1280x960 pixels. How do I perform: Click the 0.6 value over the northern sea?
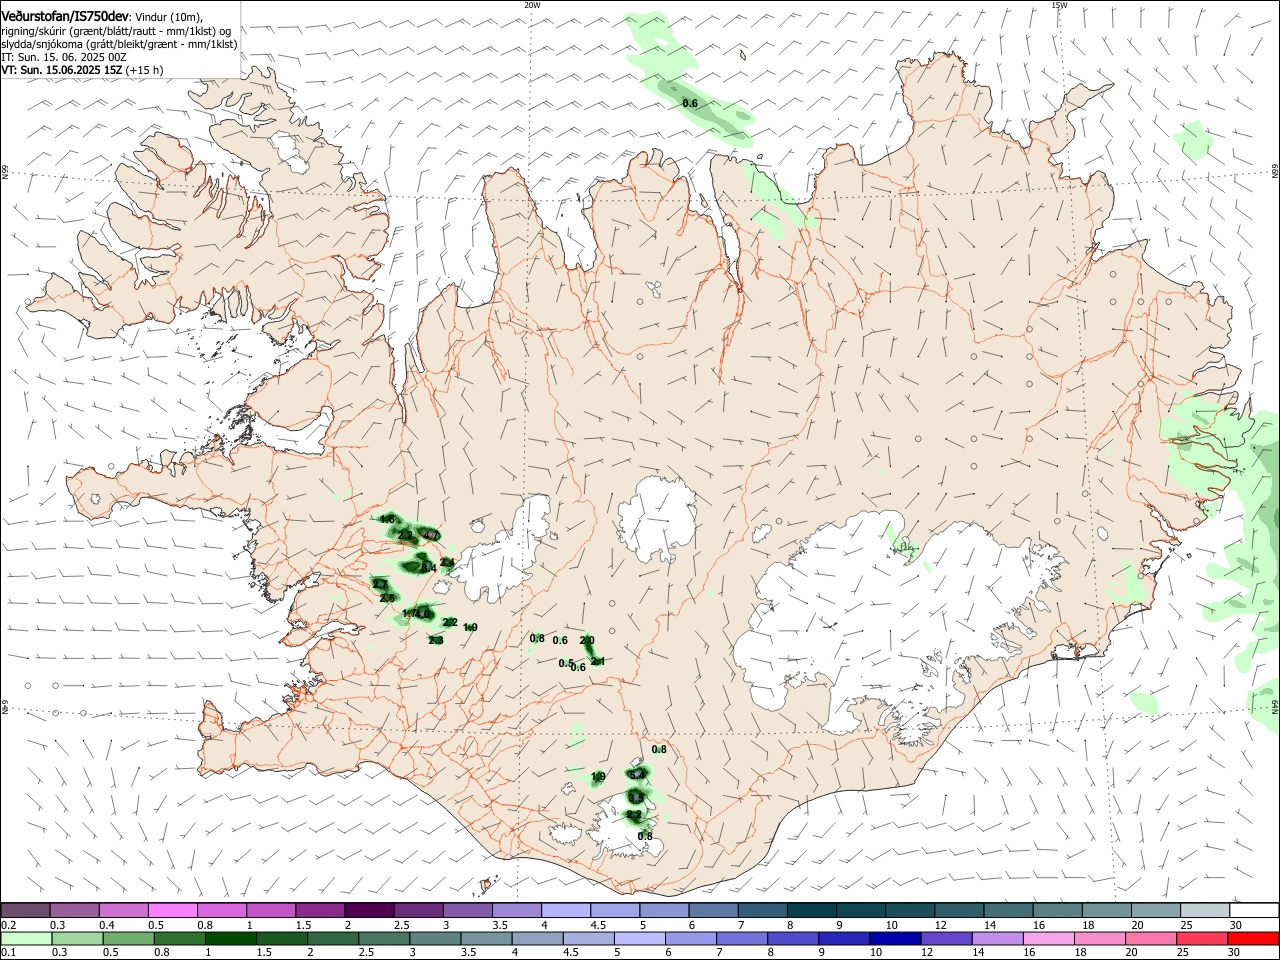690,104
